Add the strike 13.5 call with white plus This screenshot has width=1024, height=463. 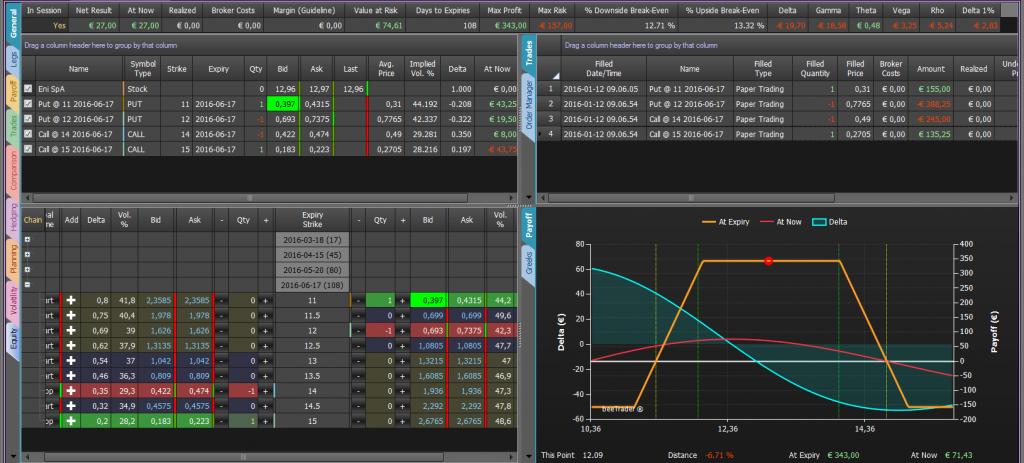point(71,375)
